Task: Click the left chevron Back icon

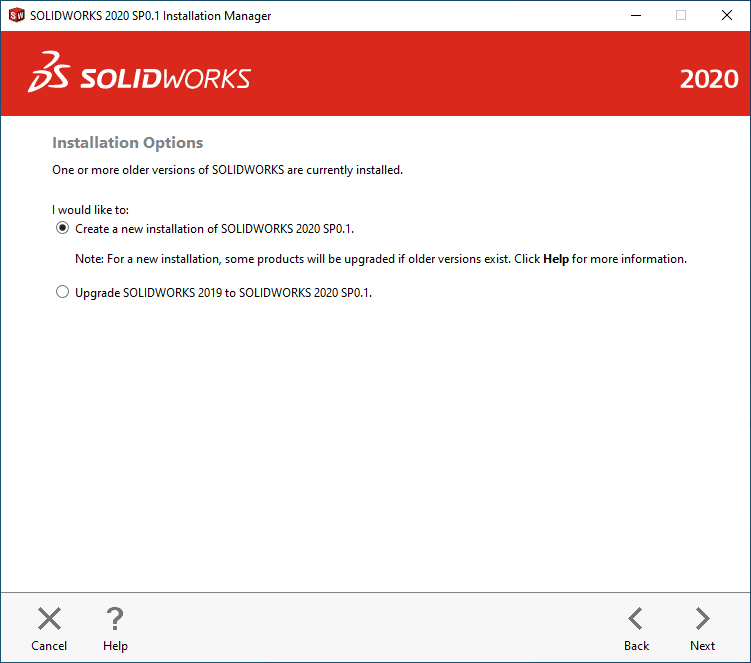Action: tap(636, 619)
